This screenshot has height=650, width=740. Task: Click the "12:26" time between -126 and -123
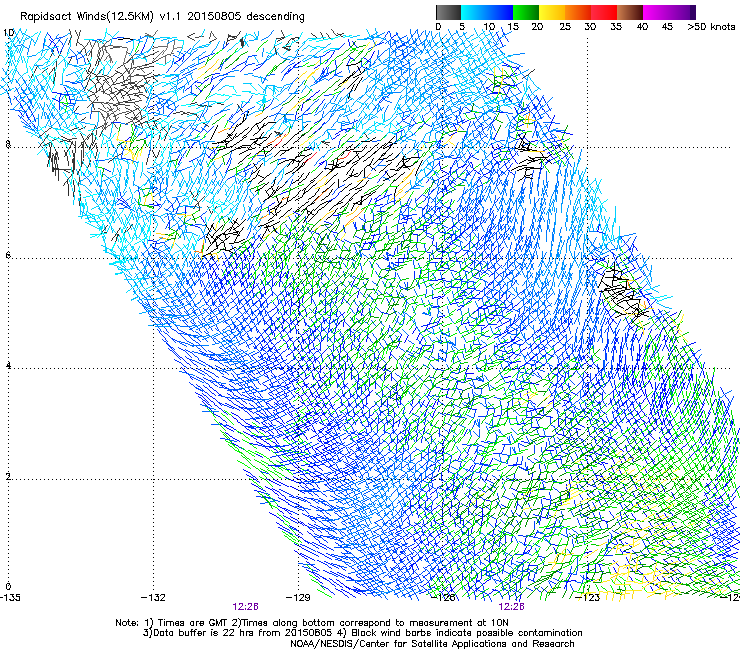(512, 607)
